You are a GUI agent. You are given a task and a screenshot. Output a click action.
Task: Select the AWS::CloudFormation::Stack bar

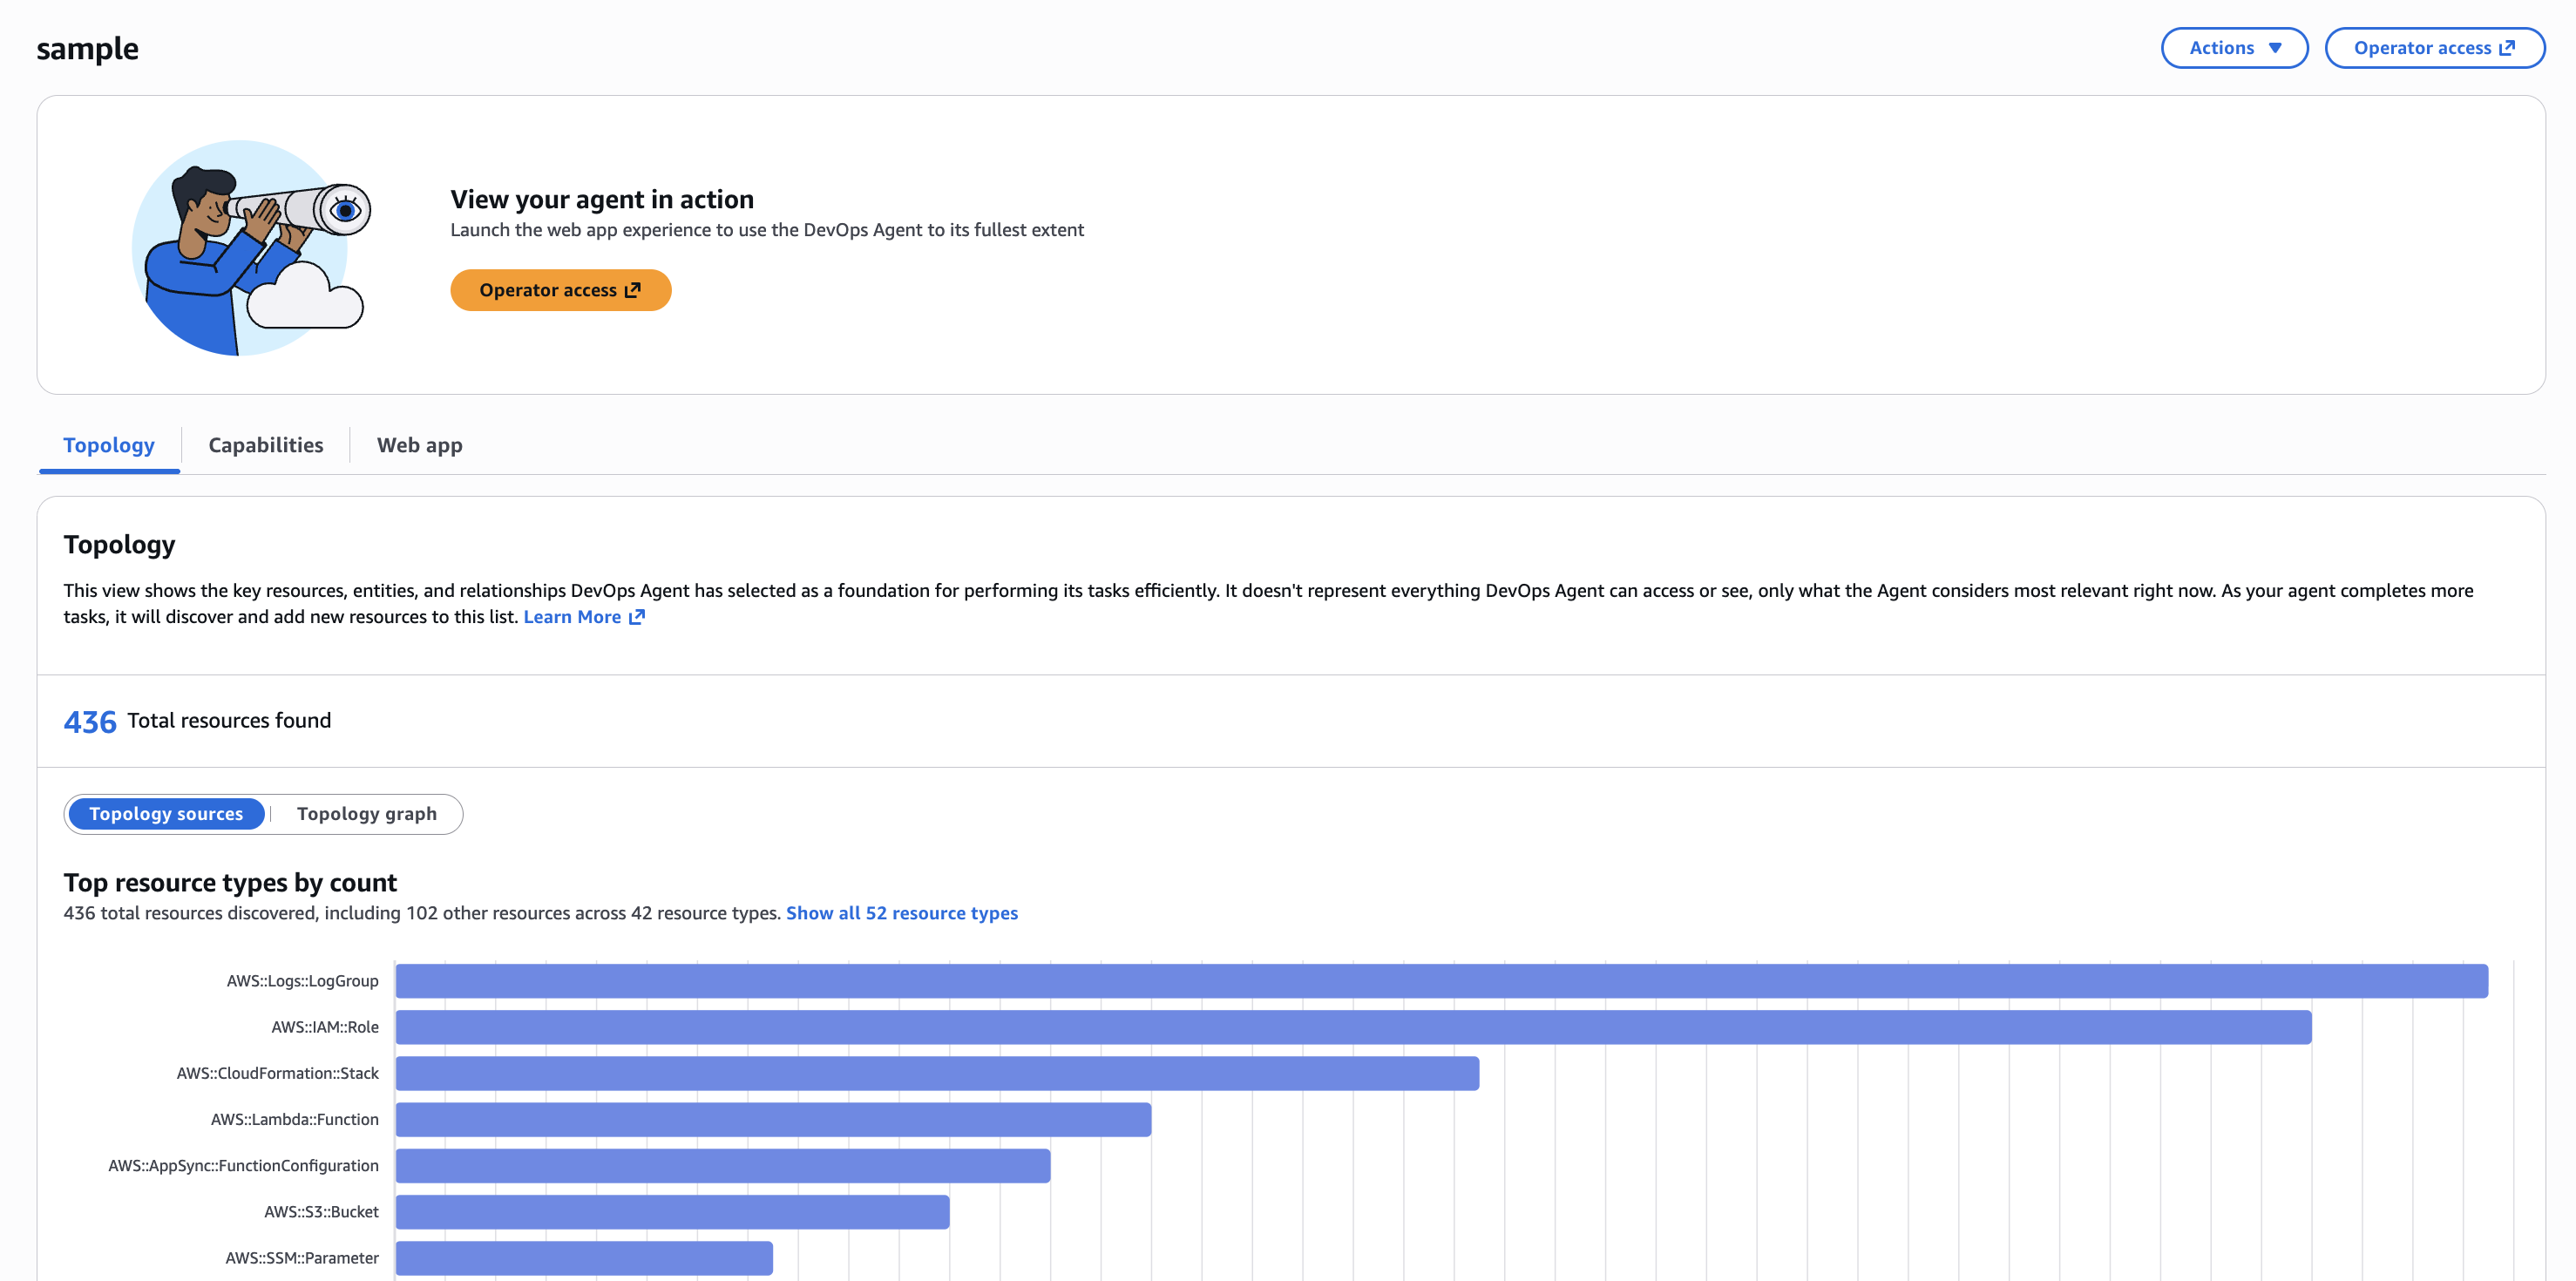[x=936, y=1073]
